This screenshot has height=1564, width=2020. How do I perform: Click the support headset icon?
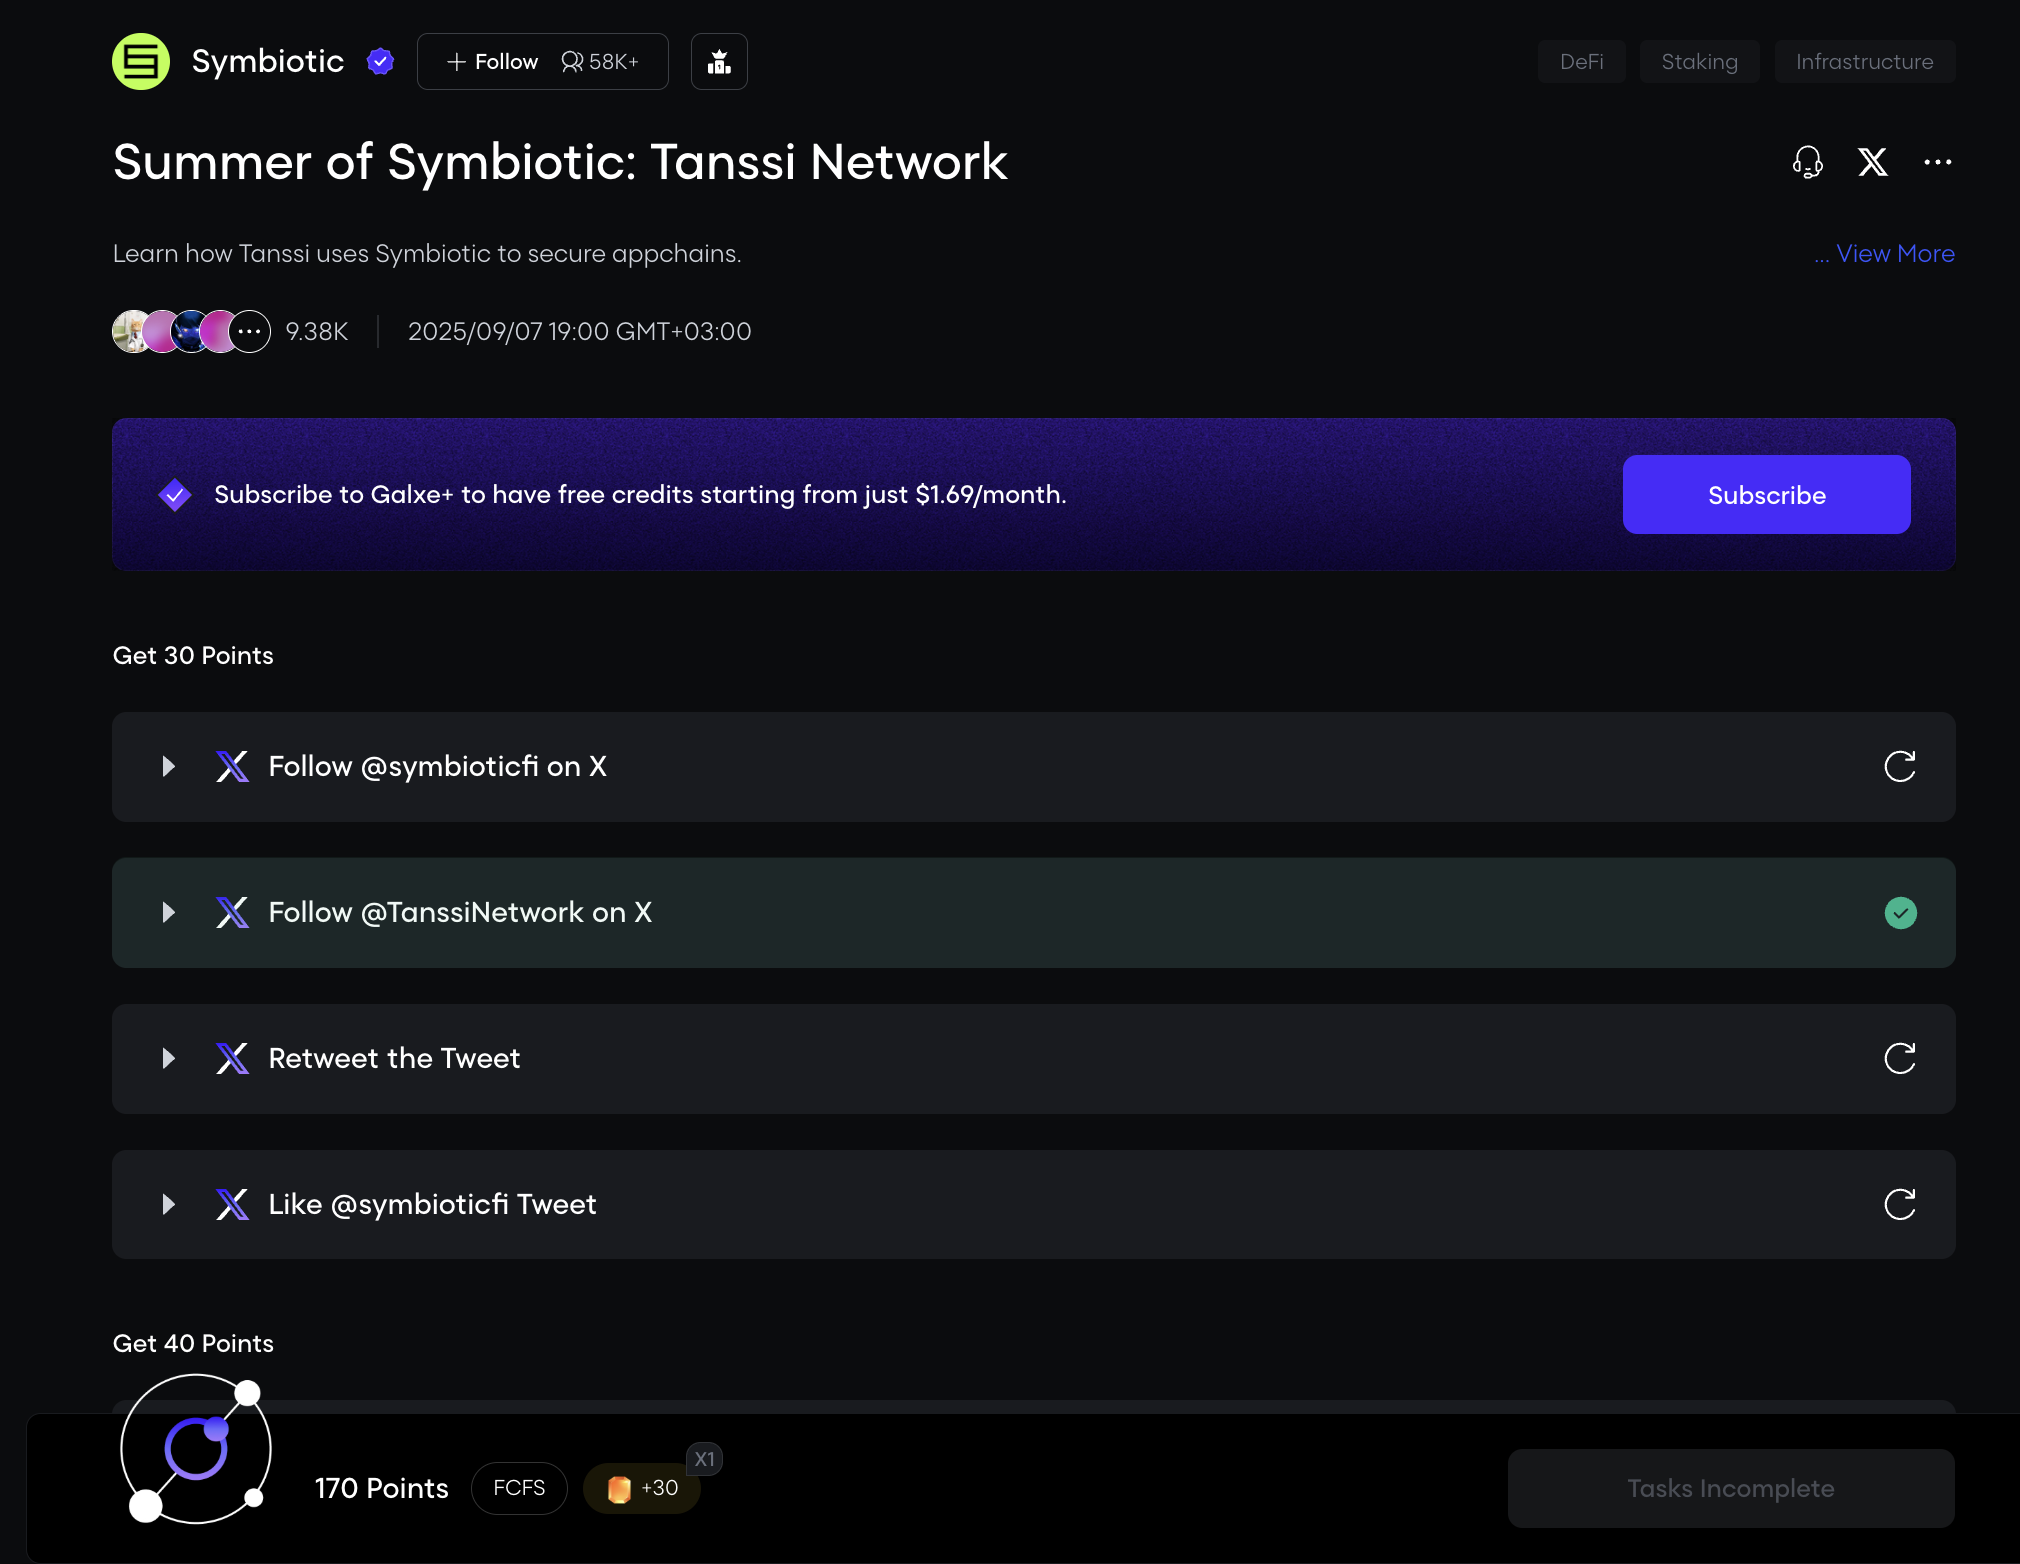[1807, 162]
